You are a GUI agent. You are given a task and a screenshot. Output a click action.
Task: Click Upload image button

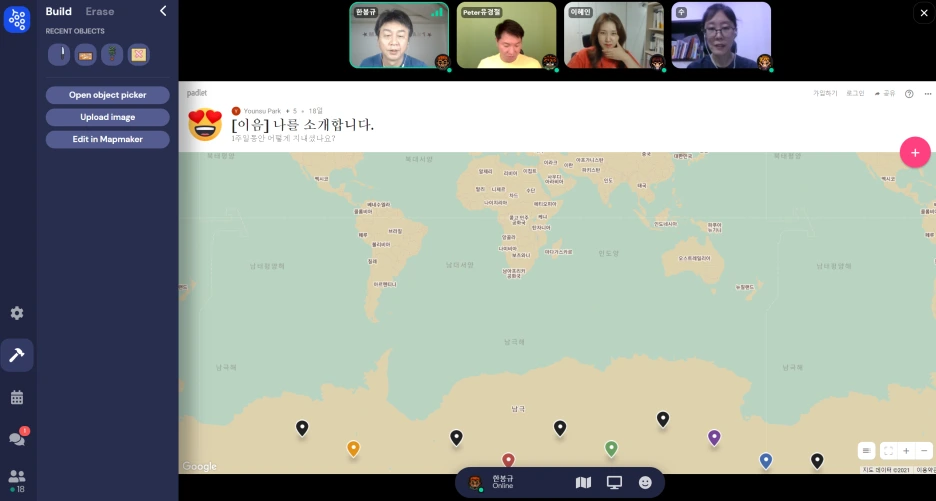tap(107, 117)
